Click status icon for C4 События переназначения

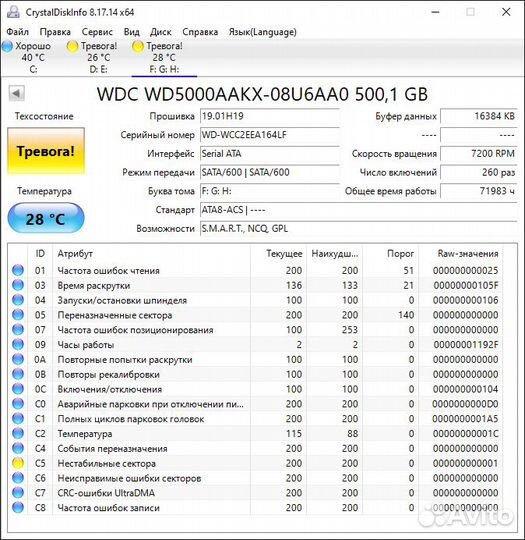tap(18, 448)
